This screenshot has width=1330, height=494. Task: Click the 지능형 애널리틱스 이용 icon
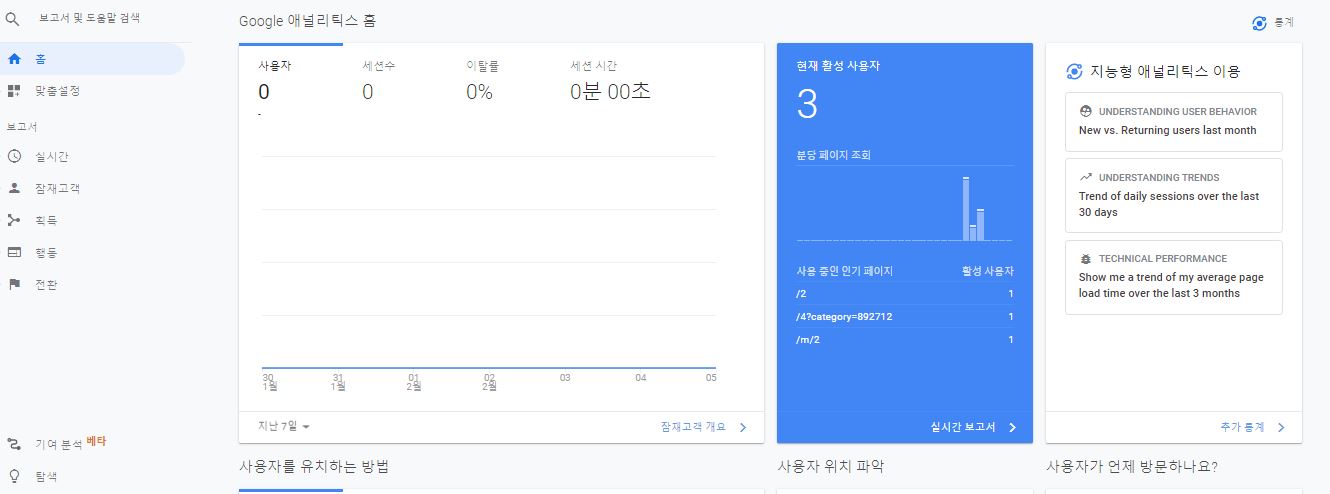[x=1074, y=71]
